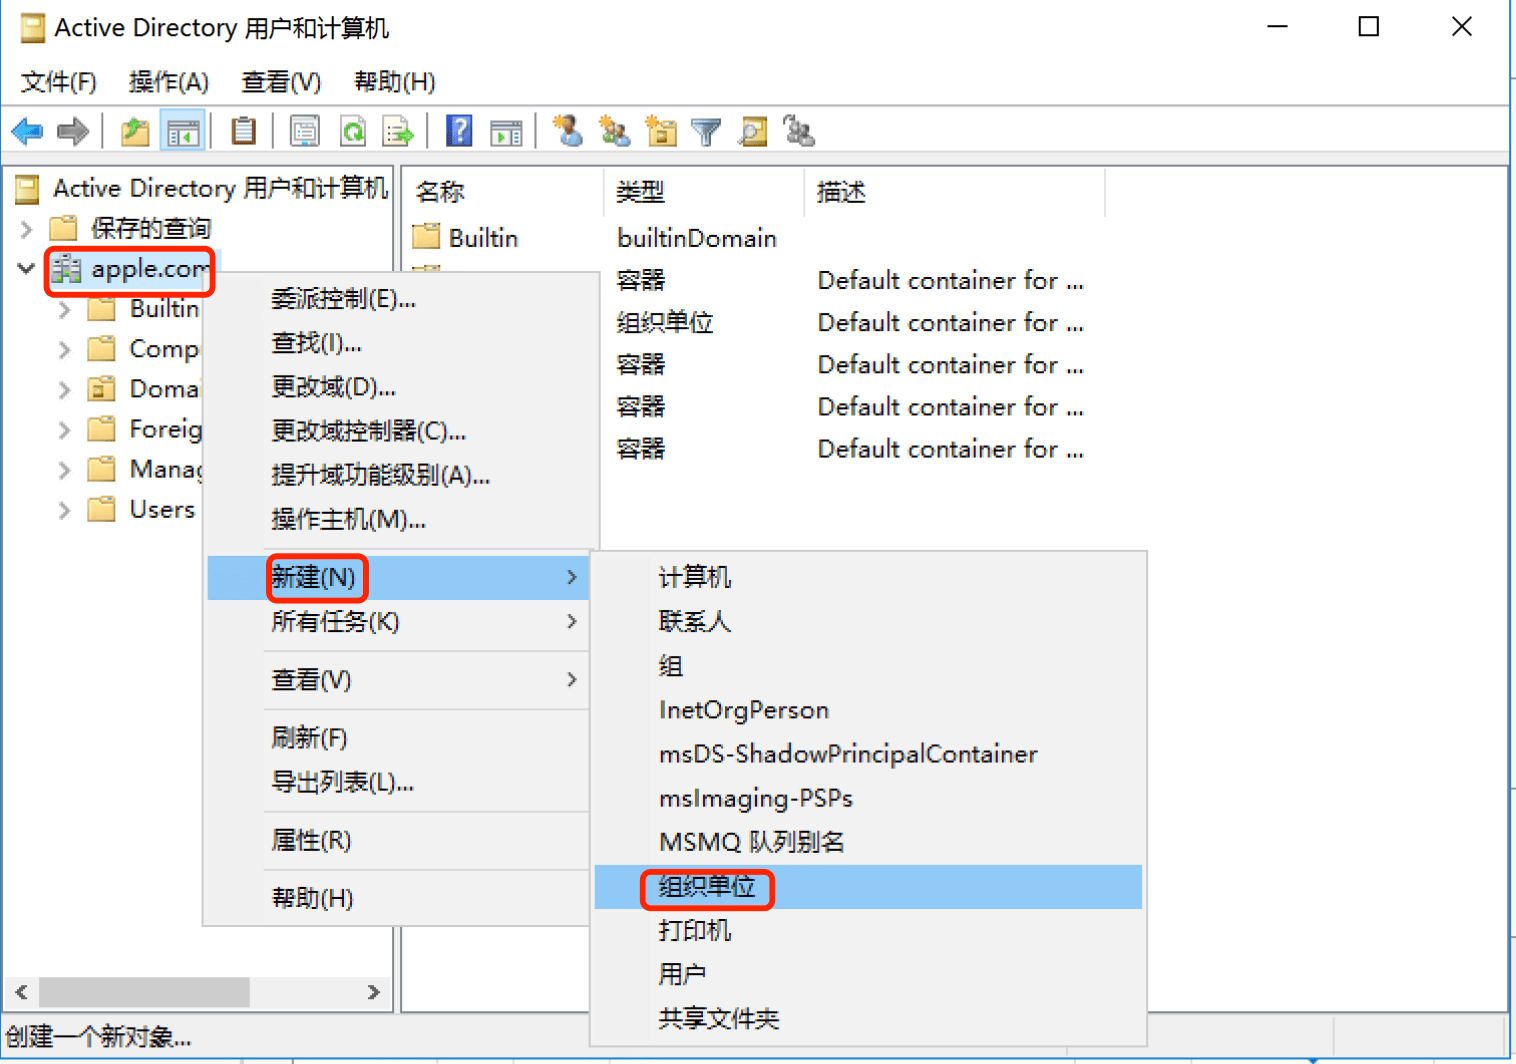This screenshot has width=1516, height=1064.
Task: Click the title bar application icon
Action: click(x=33, y=28)
